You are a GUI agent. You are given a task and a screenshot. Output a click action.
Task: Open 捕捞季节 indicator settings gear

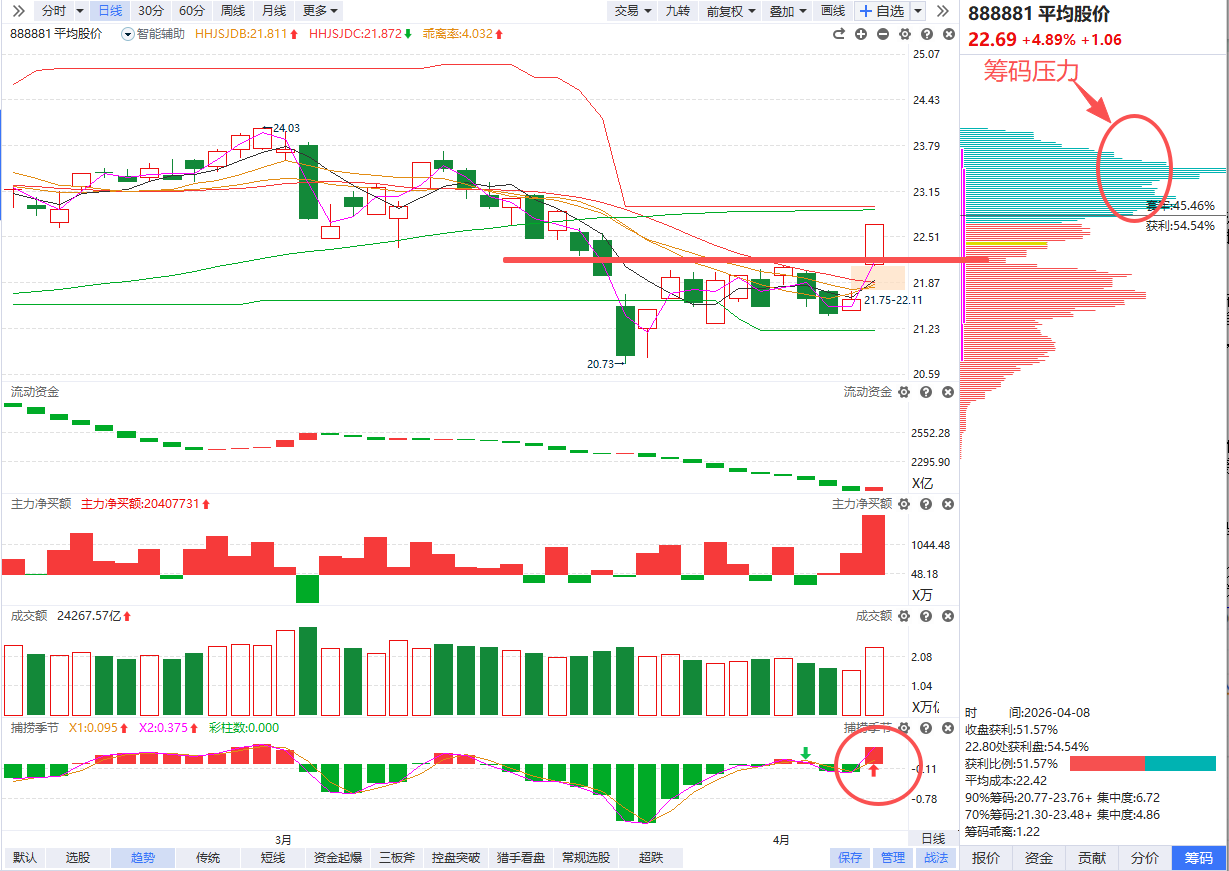click(x=905, y=728)
